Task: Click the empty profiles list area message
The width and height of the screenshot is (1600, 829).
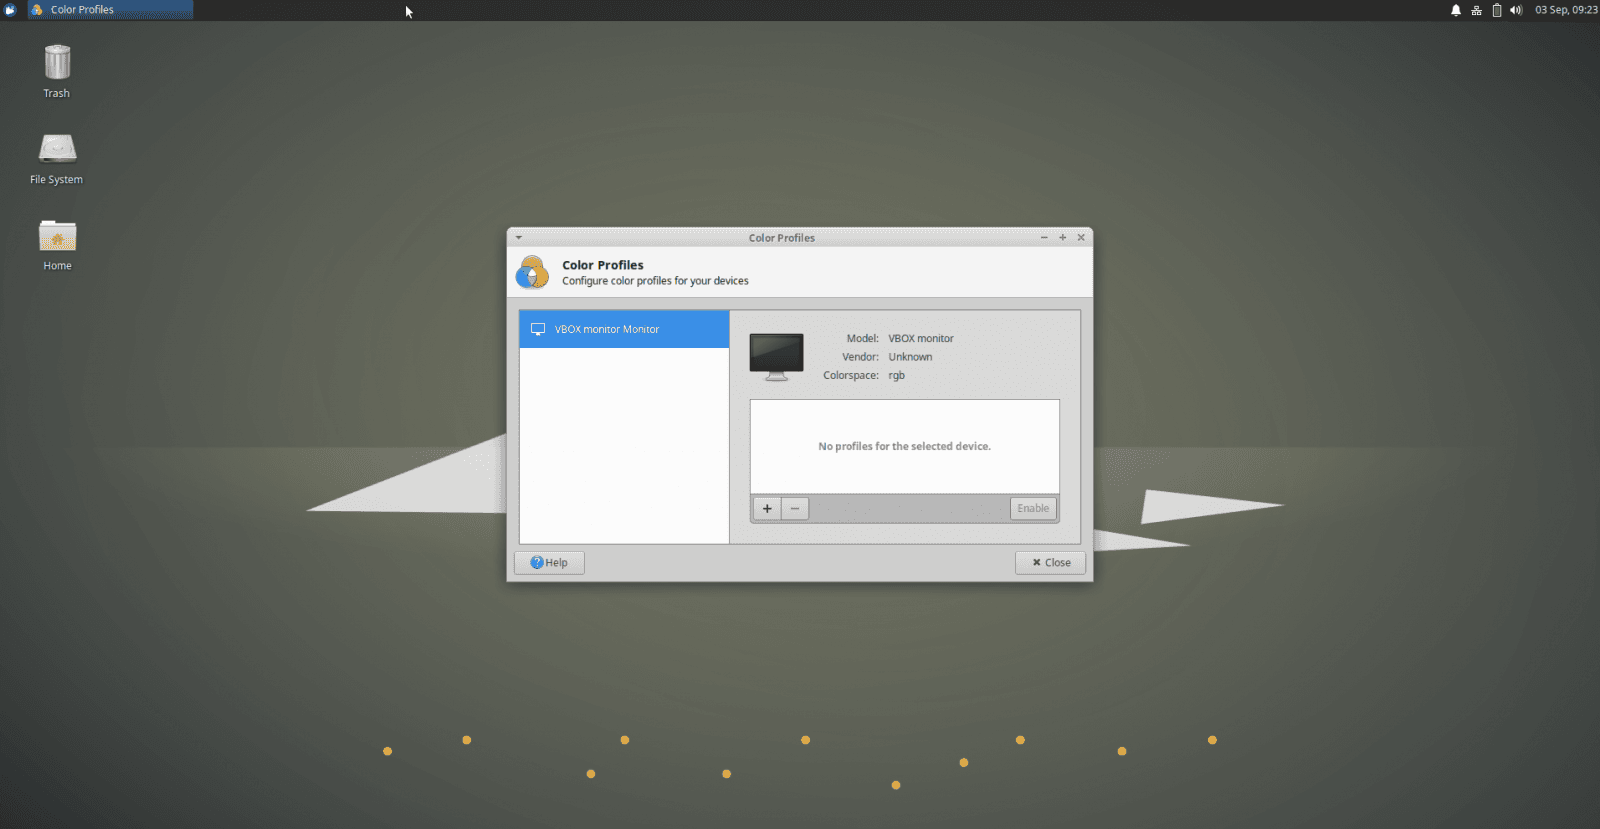Action: 905,447
